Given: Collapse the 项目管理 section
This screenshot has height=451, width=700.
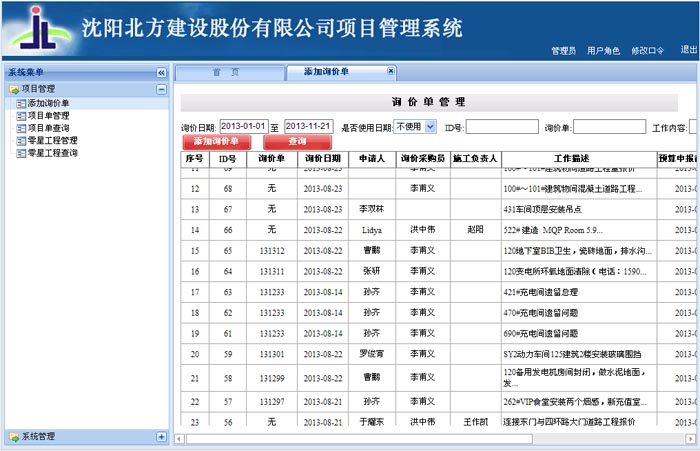Looking at the screenshot, I should 161,90.
